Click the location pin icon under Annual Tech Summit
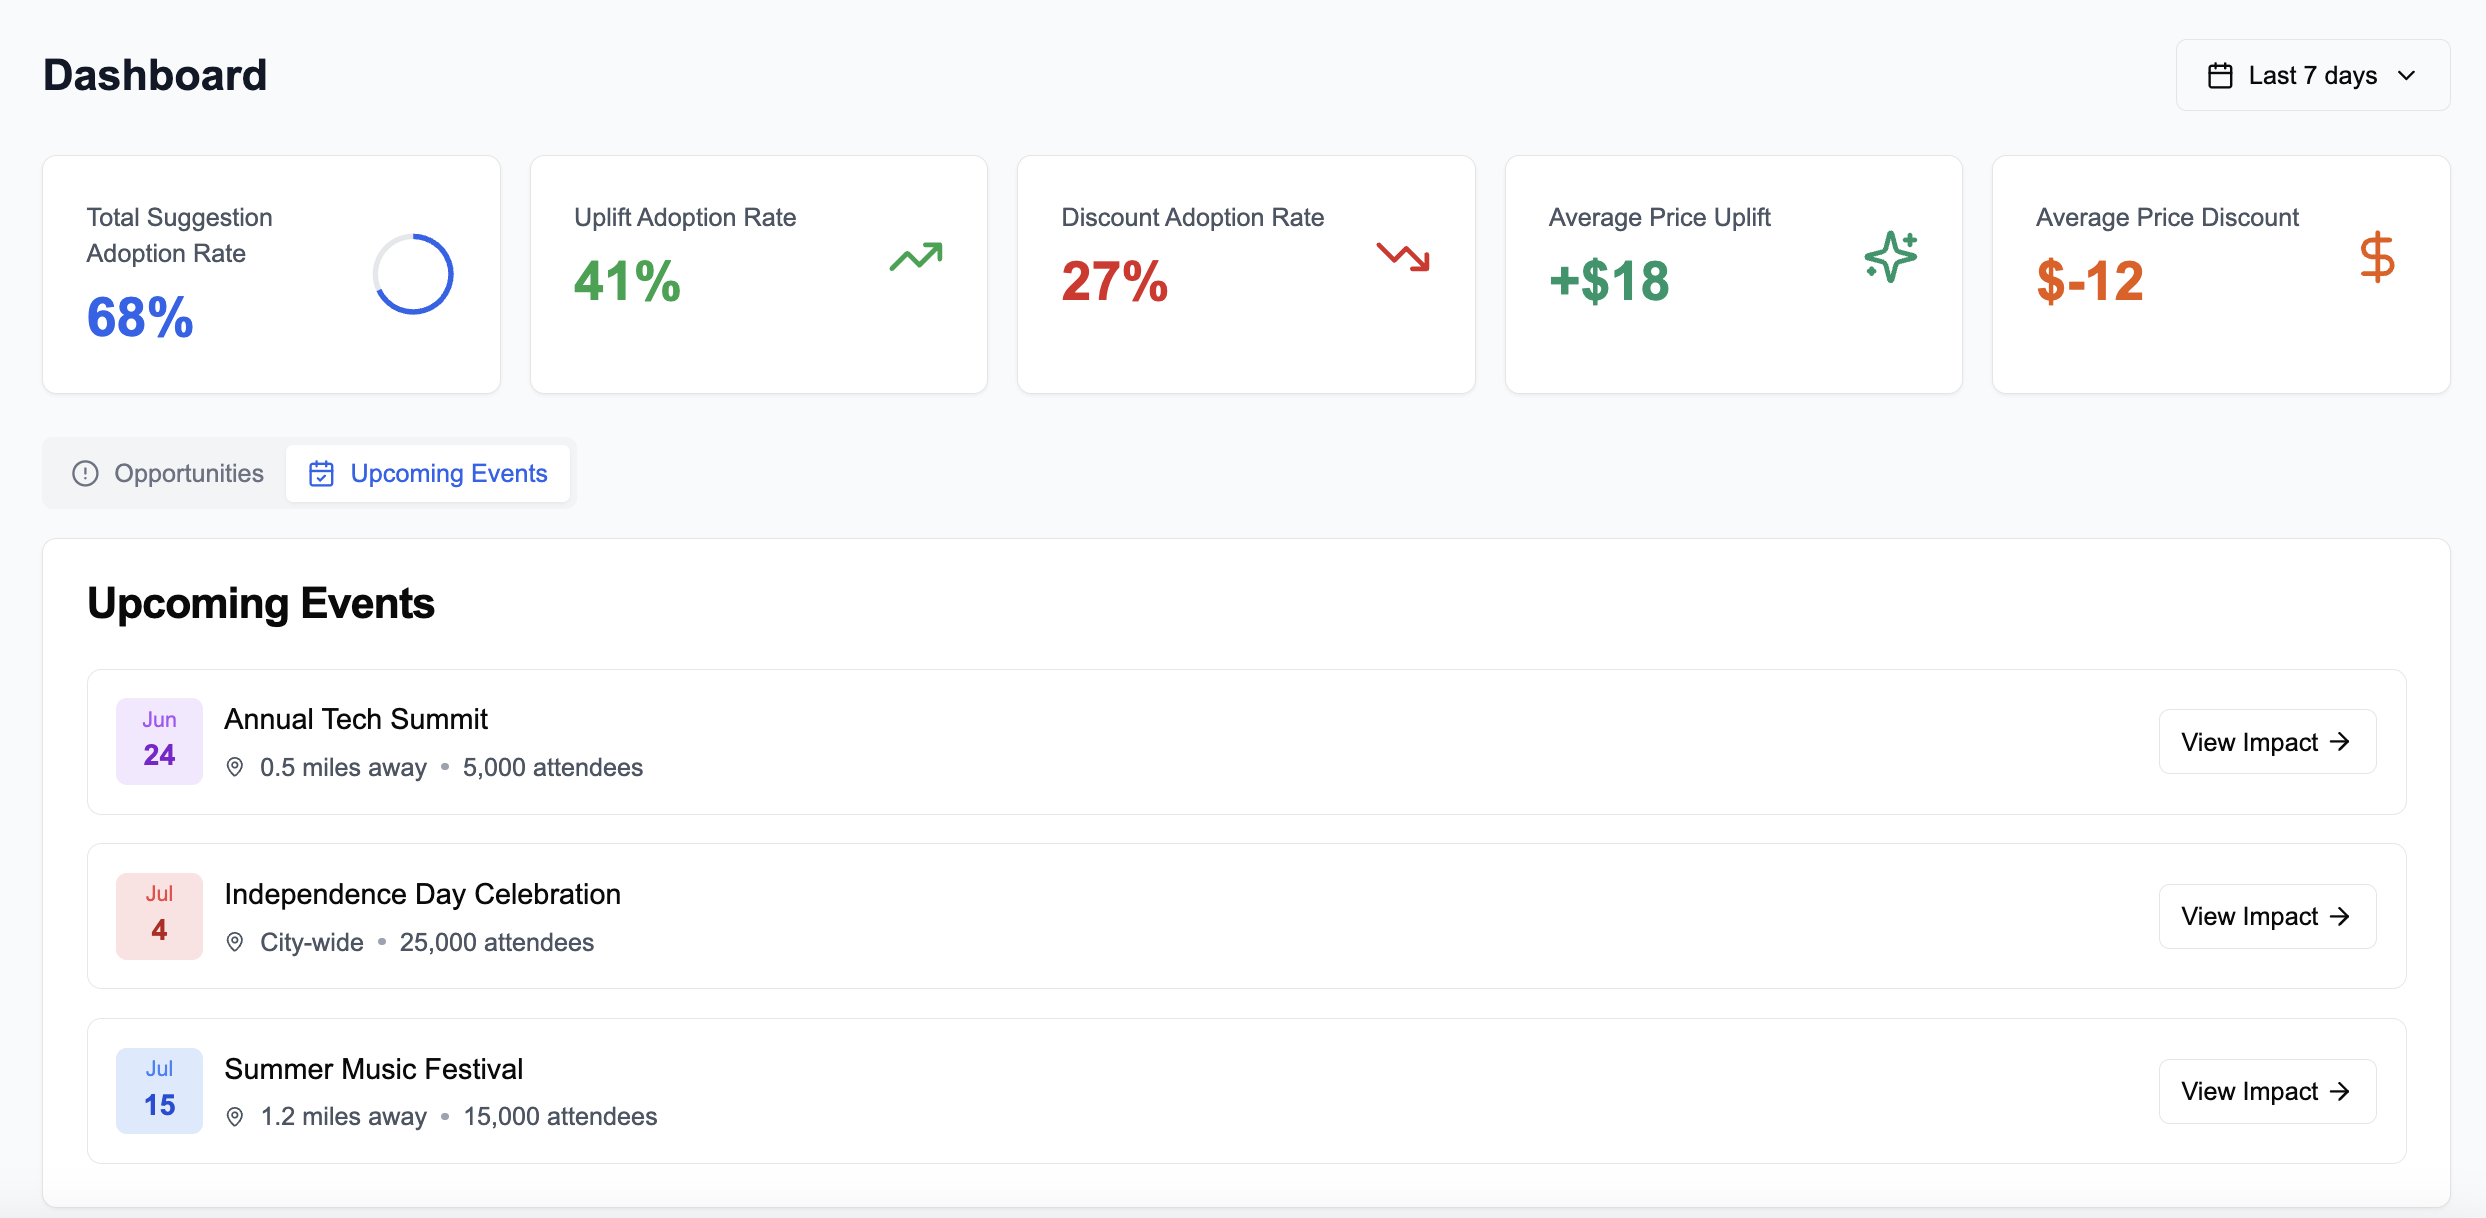The image size is (2486, 1218). pyautogui.click(x=235, y=767)
